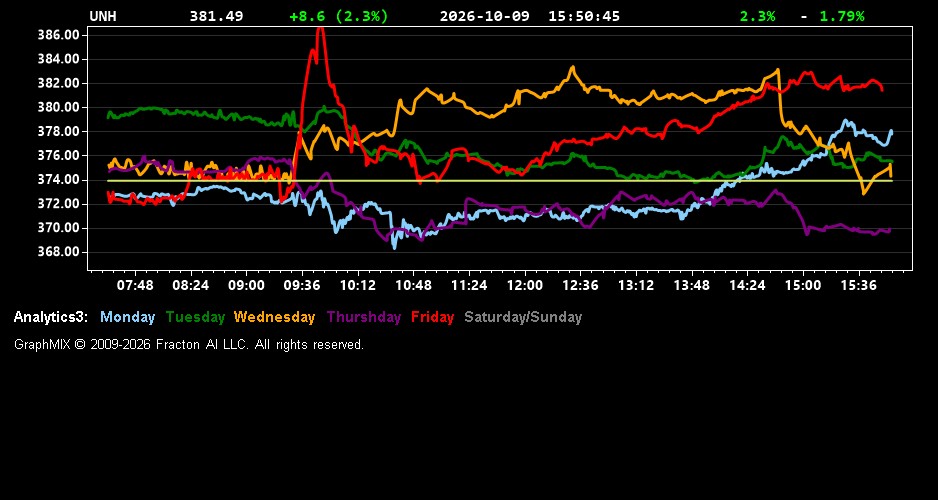Click the Tuesday legend label
Screen dimensions: 938x500
(x=196, y=317)
